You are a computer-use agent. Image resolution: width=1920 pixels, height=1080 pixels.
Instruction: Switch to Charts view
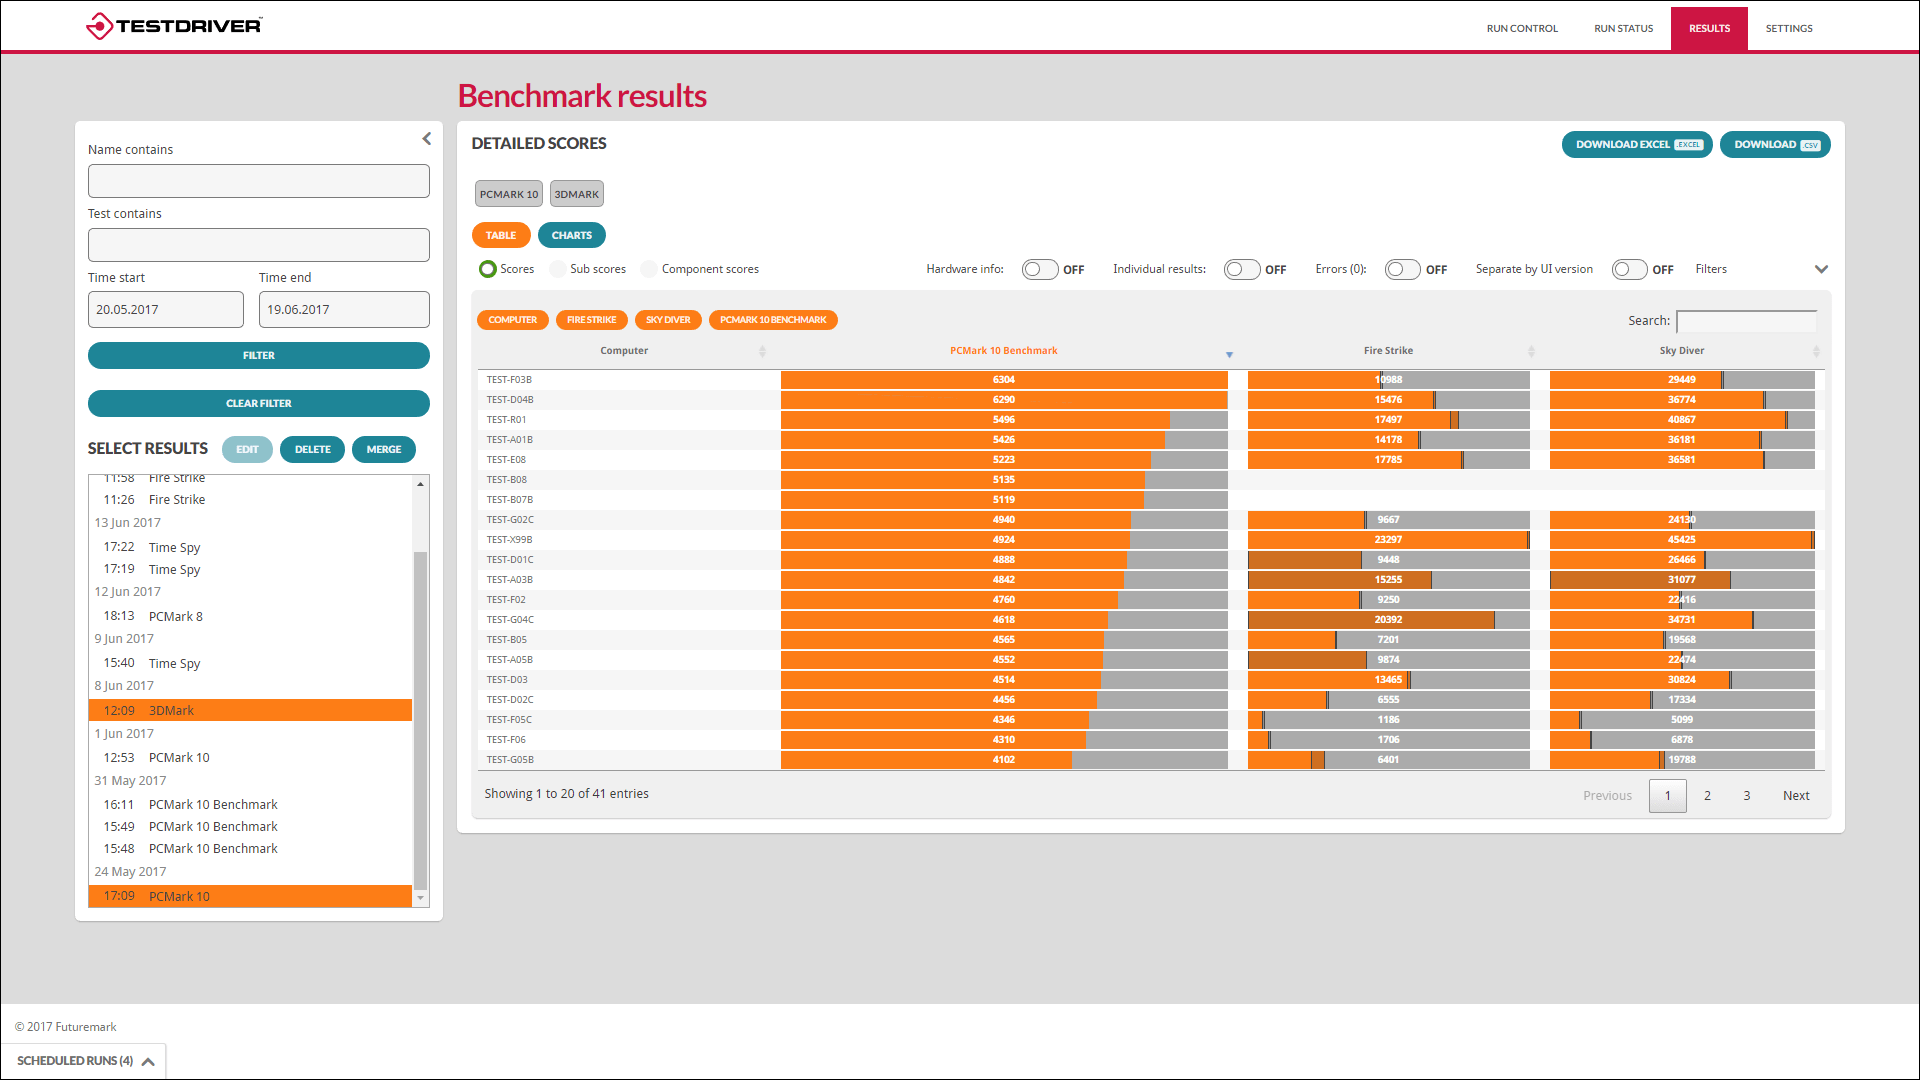(571, 235)
